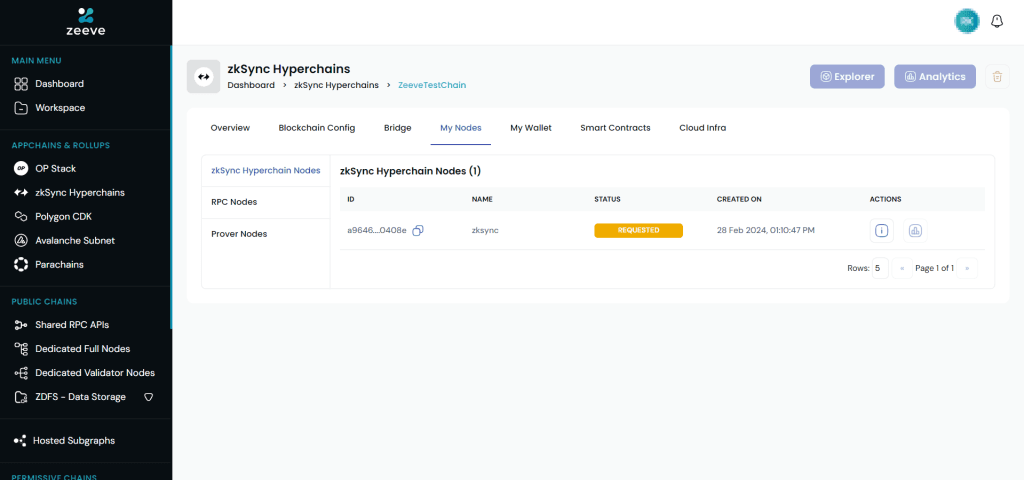Screen dimensions: 1024x480
Task: Open Hosted Subgraphs icon
Action: pos(20,441)
